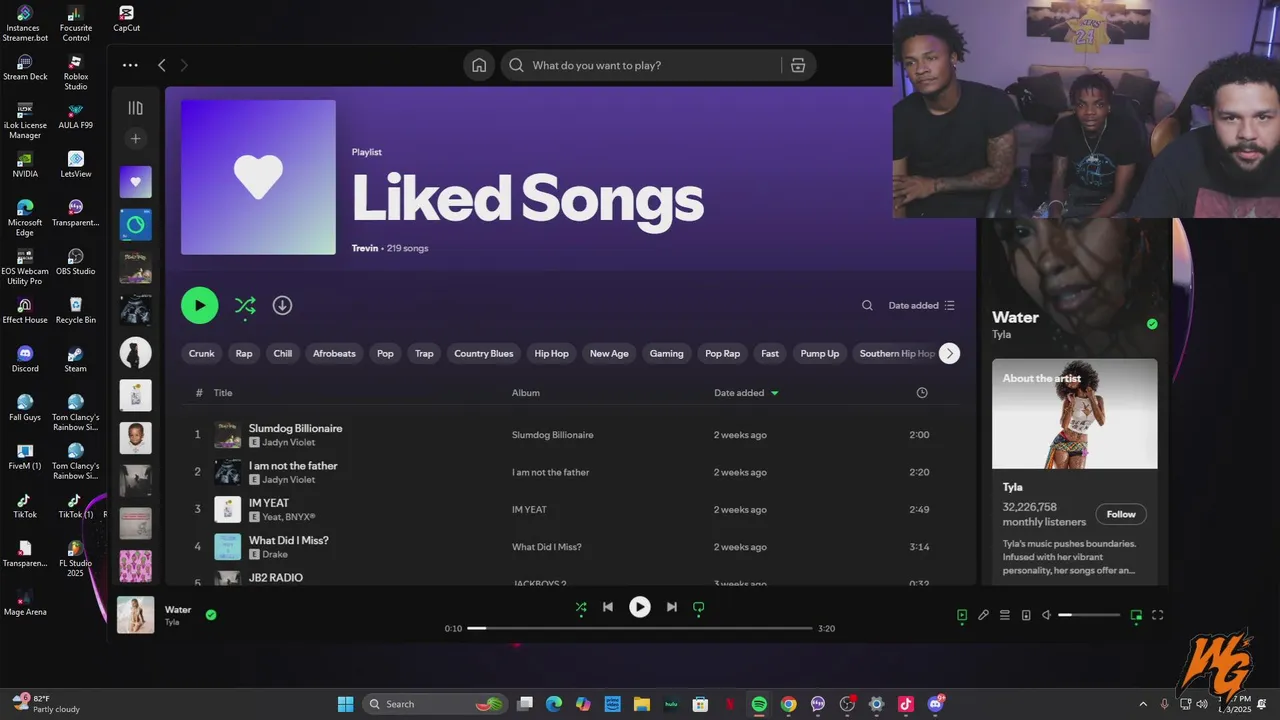Open the Browse icon in the search bar
The height and width of the screenshot is (720, 1280).
coord(798,65)
